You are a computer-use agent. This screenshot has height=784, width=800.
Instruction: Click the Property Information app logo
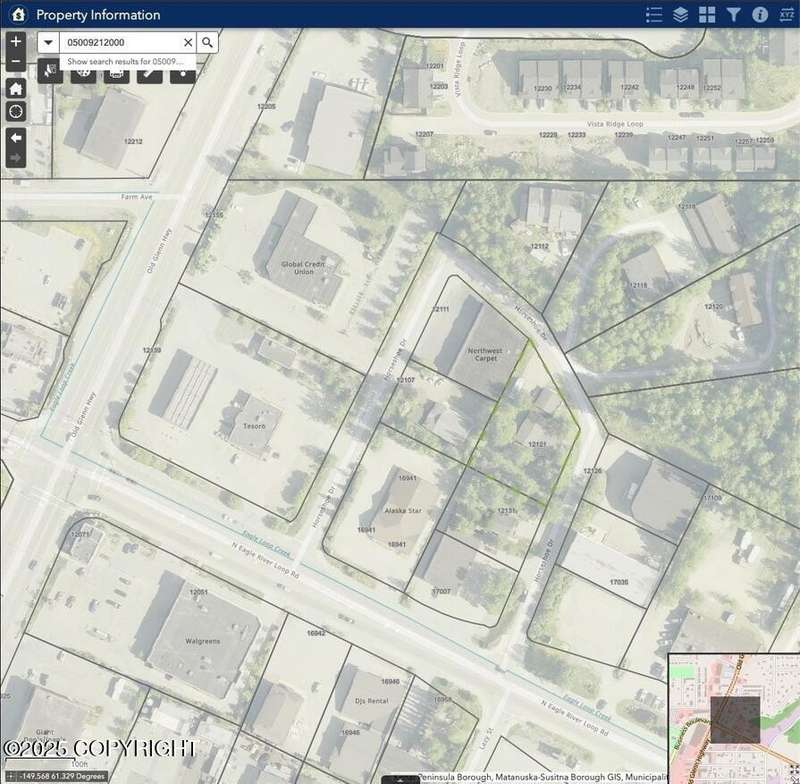17,14
